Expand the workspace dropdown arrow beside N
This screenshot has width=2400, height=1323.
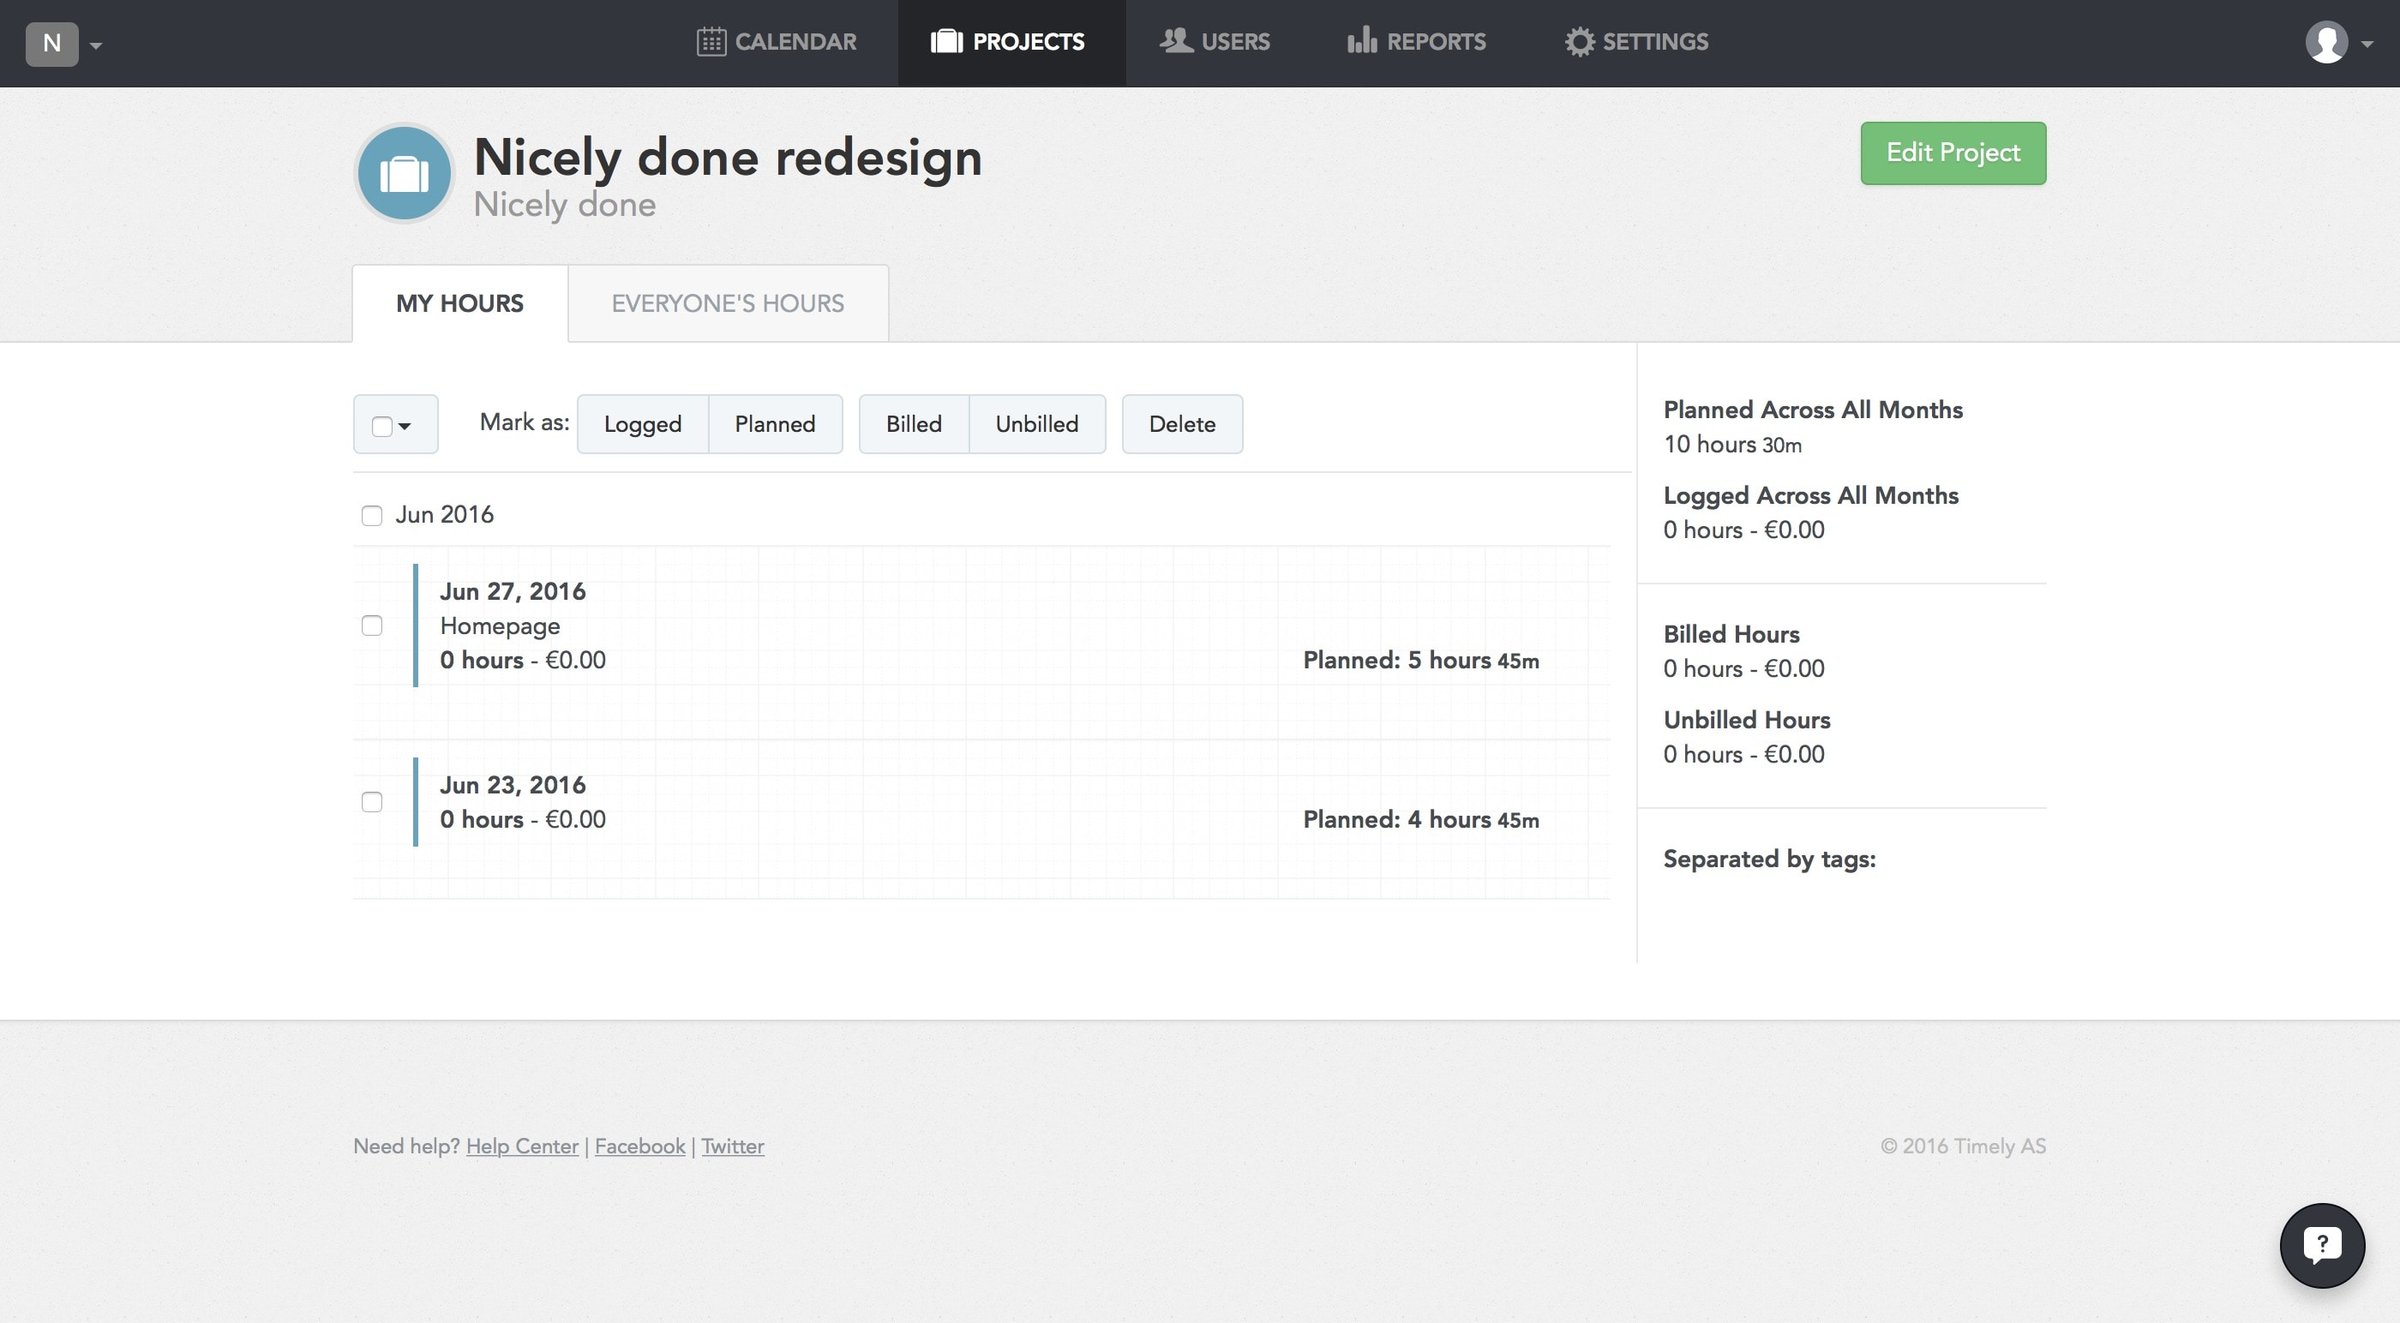coord(96,45)
